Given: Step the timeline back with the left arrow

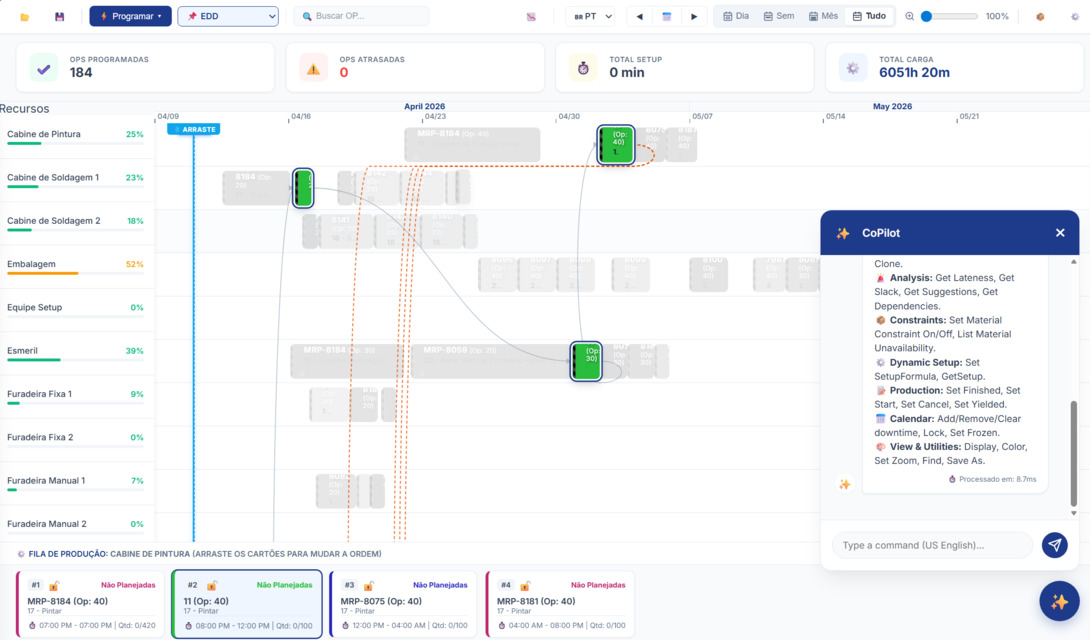Looking at the screenshot, I should [x=639, y=16].
